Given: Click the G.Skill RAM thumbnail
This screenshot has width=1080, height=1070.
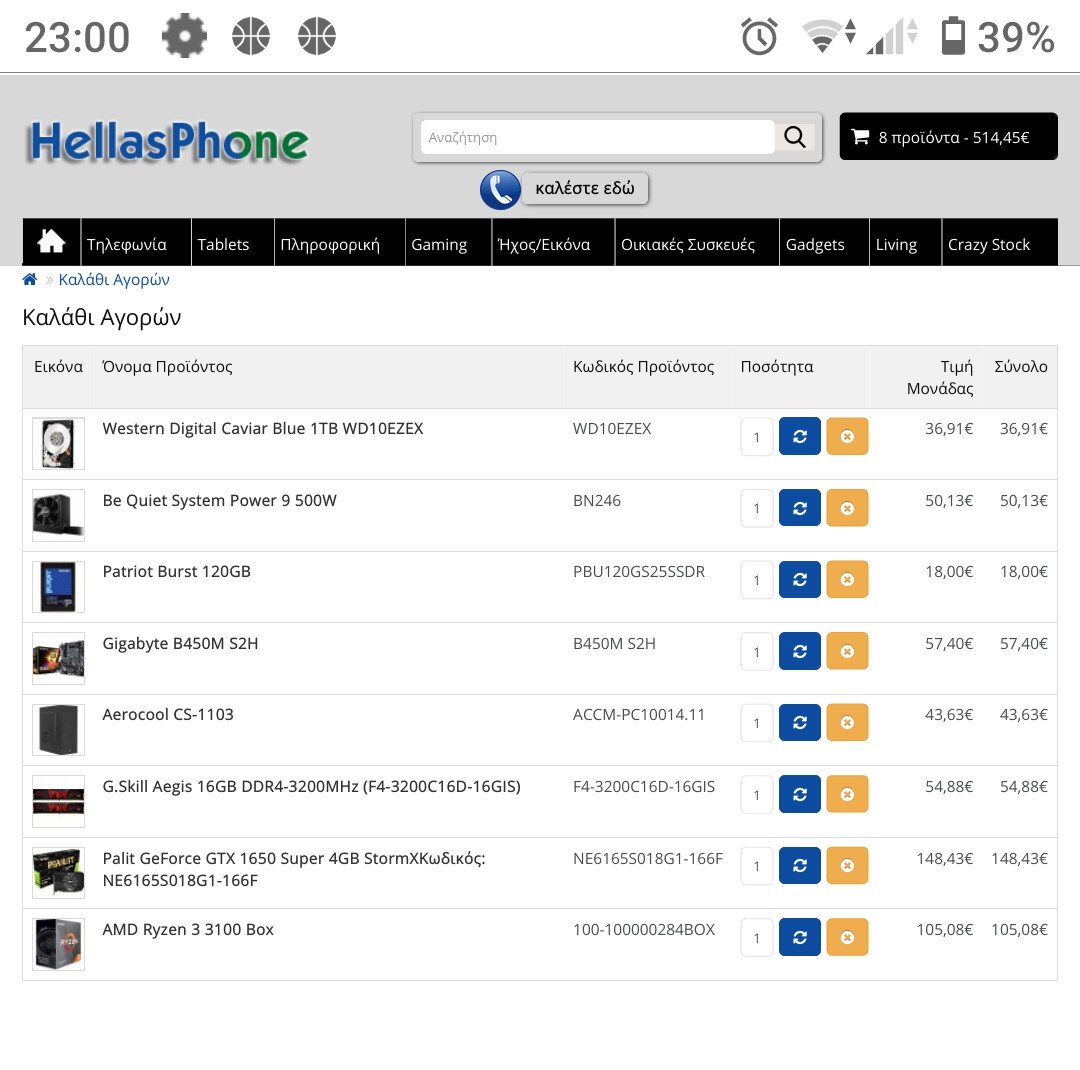Looking at the screenshot, I should (x=59, y=802).
